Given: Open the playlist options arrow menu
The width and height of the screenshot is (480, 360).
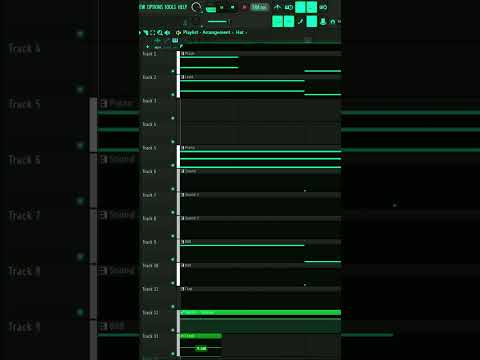Looking at the screenshot, I should pyautogui.click(x=140, y=33).
